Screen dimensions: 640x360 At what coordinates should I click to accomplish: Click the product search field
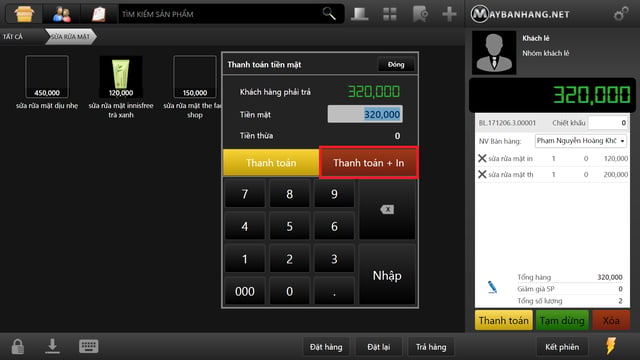[231, 14]
